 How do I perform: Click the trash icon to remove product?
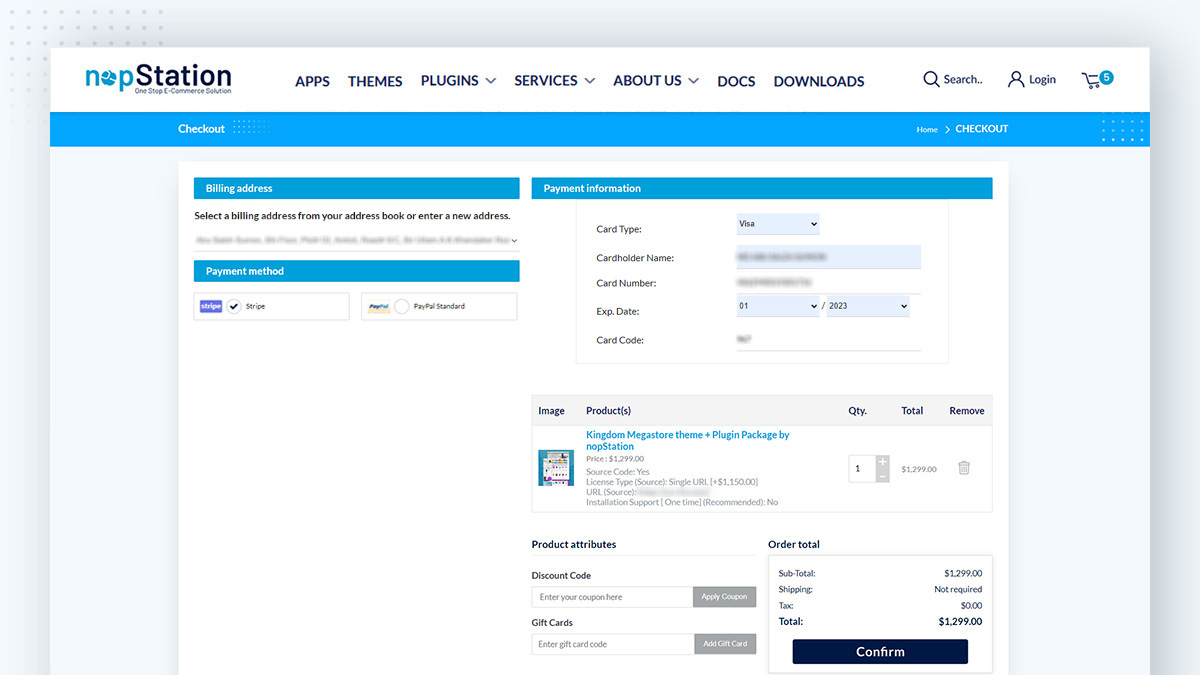coord(964,467)
